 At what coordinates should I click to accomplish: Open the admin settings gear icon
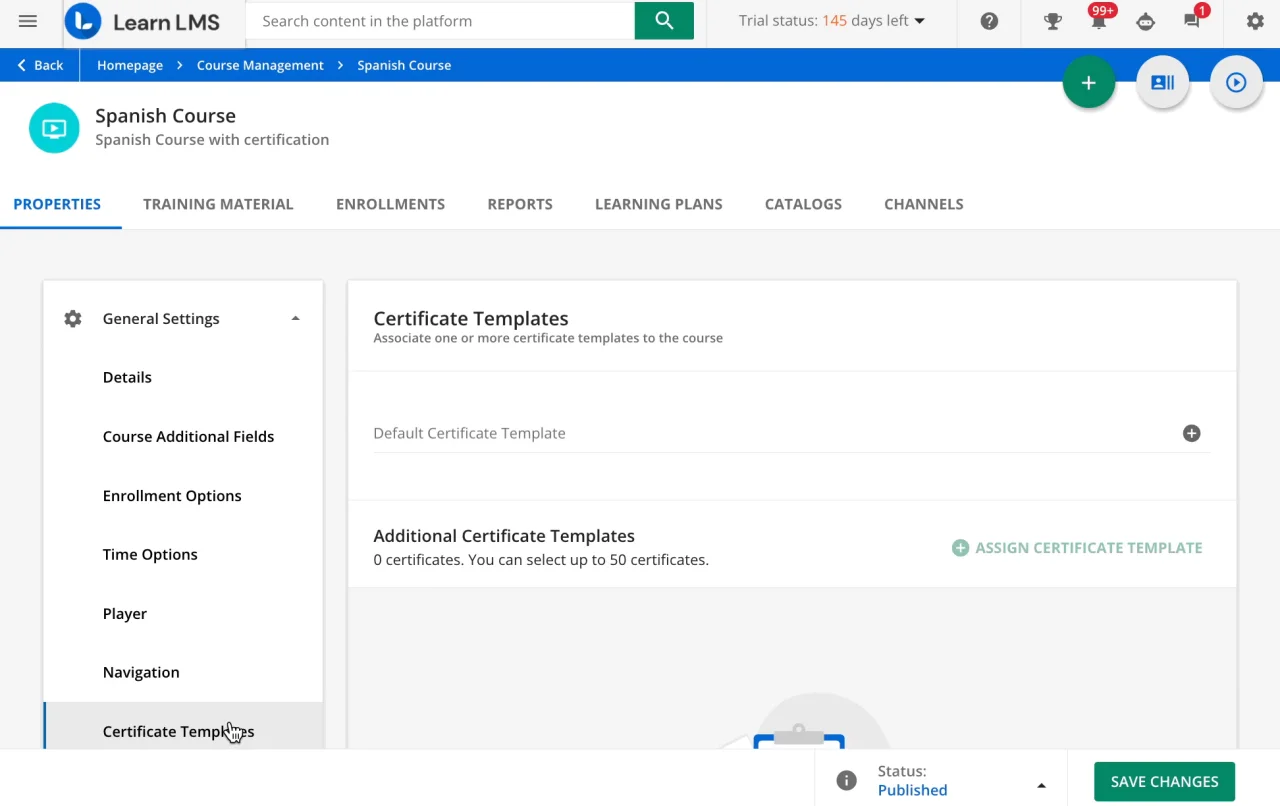[x=1255, y=21]
